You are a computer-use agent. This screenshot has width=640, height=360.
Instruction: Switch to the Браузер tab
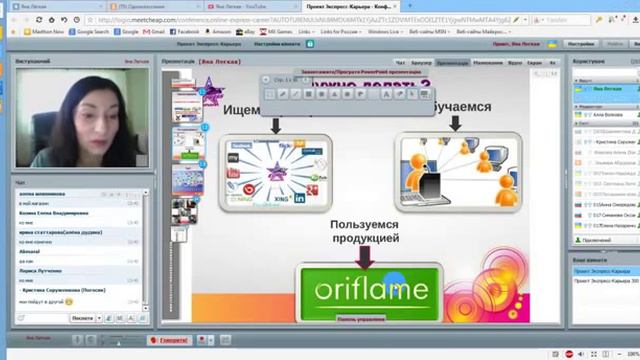pyautogui.click(x=421, y=62)
